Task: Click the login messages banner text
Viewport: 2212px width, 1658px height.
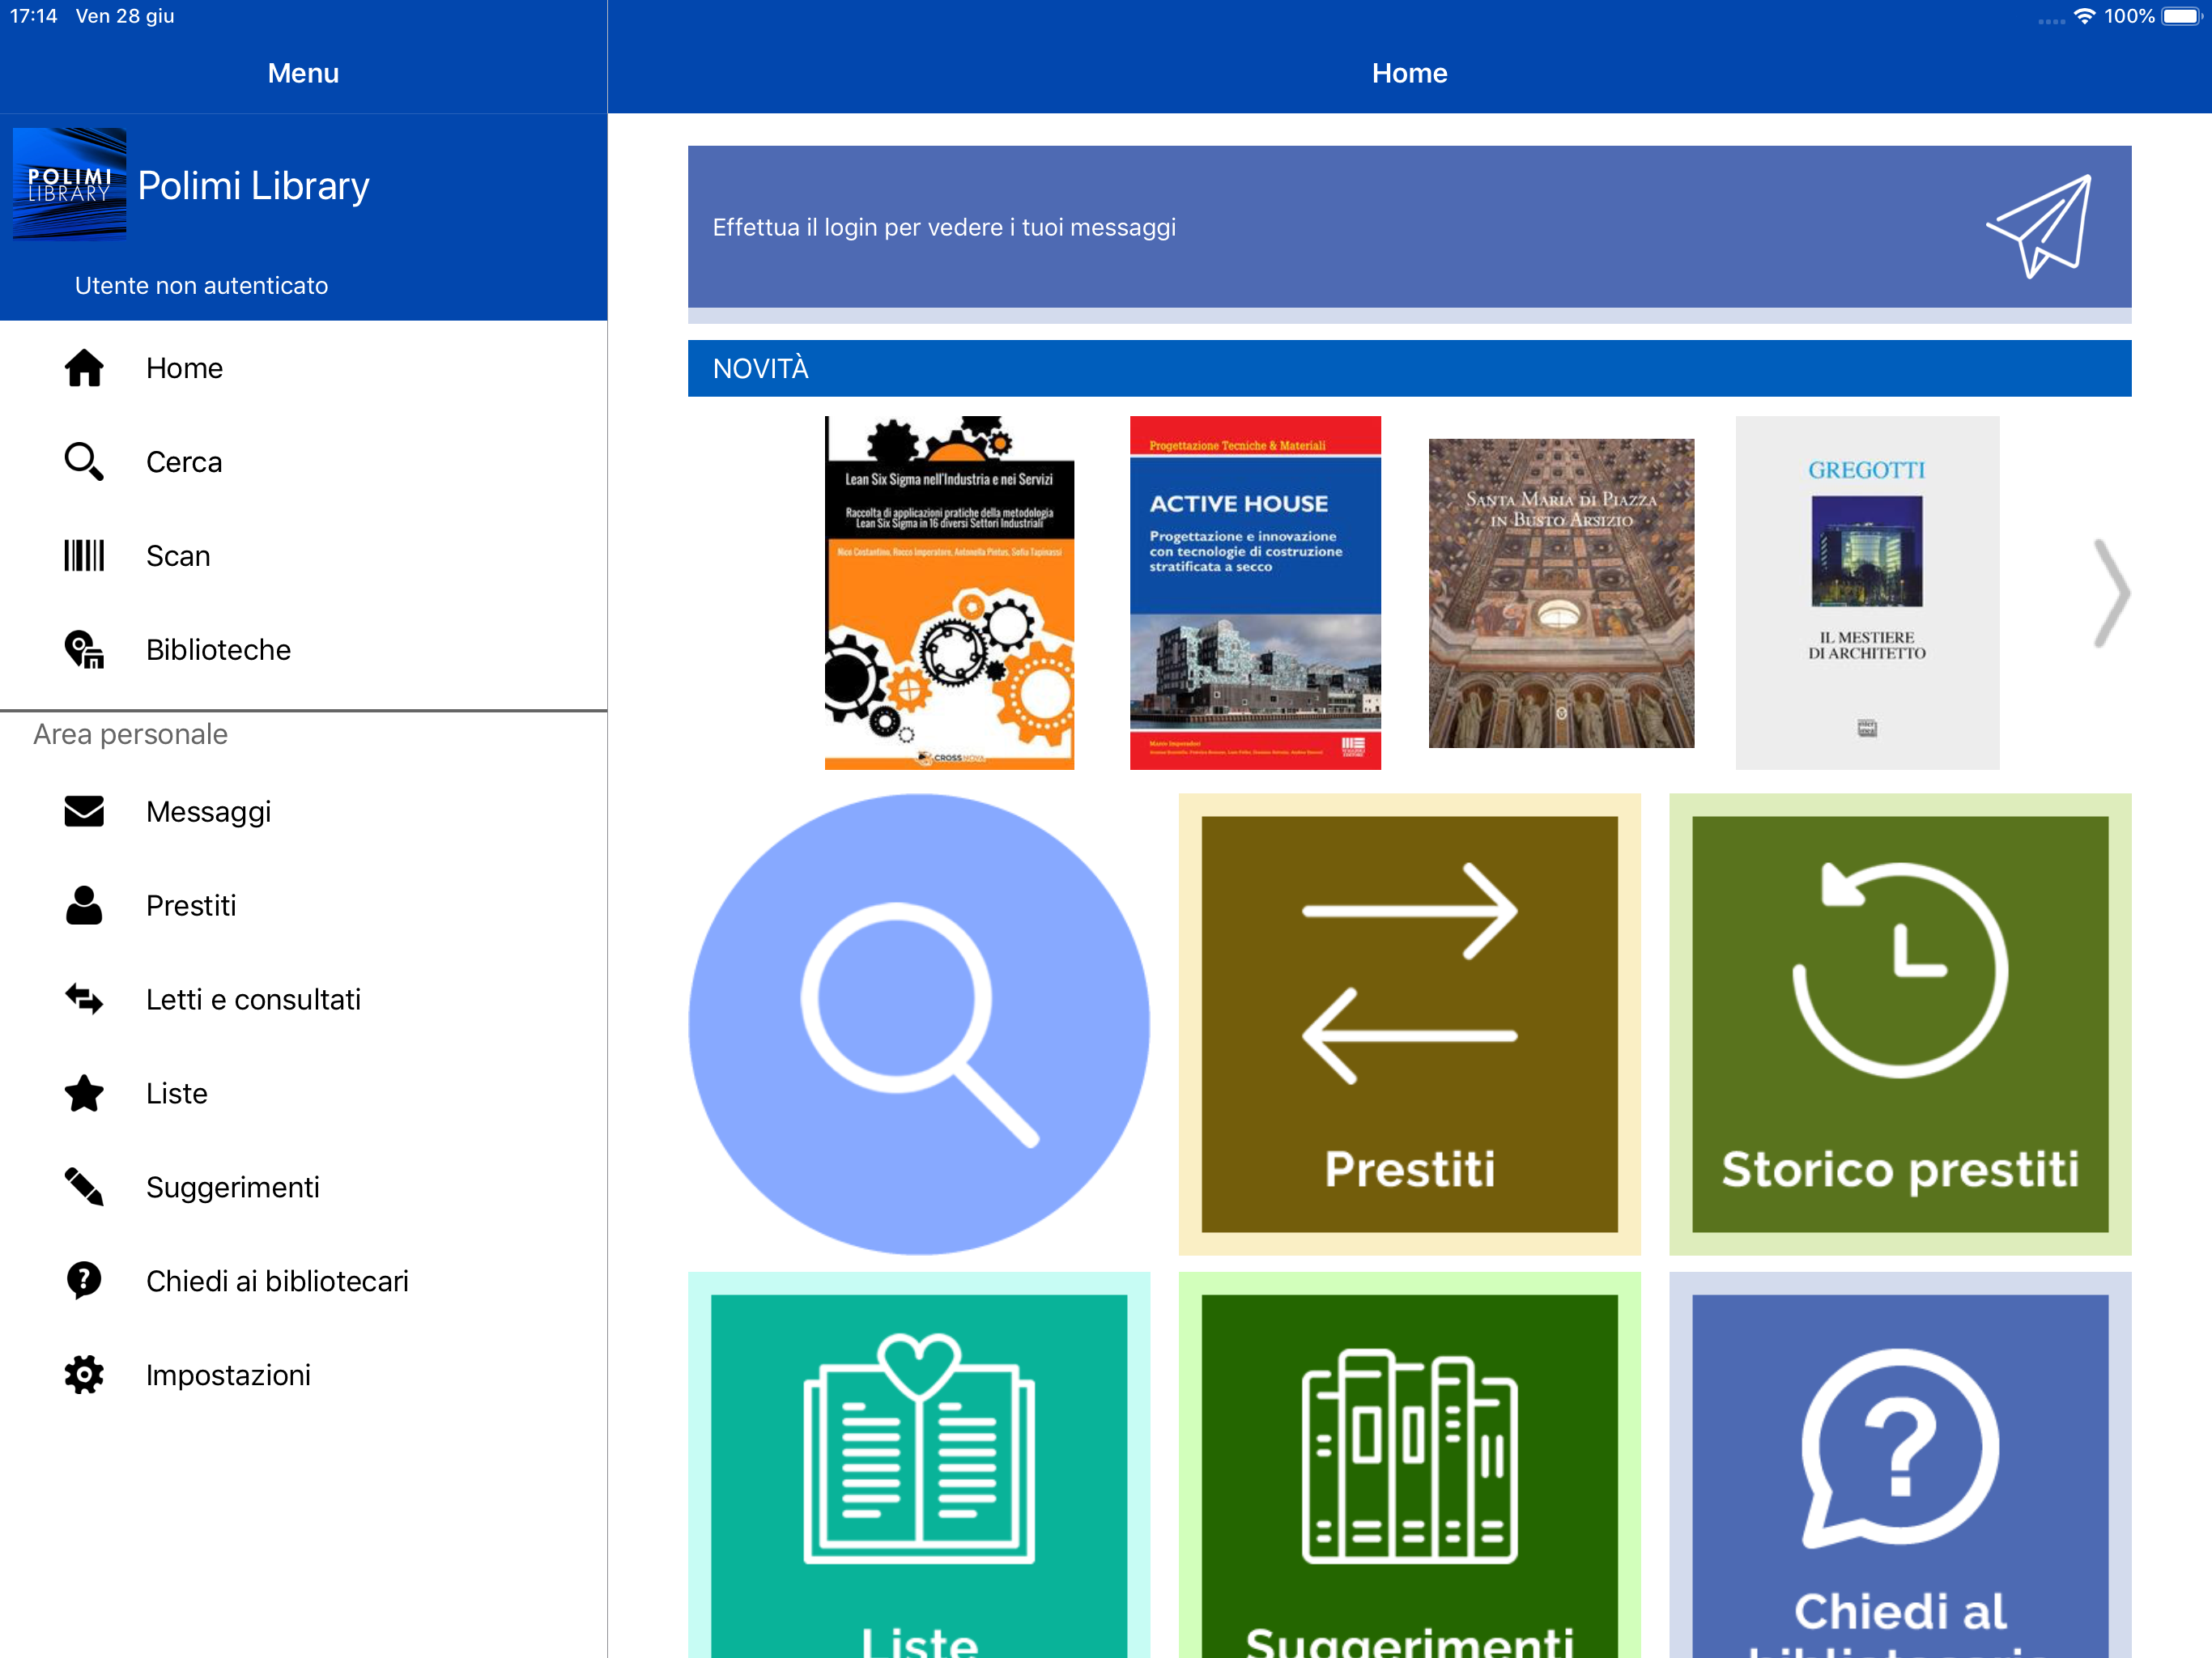Action: (x=944, y=228)
